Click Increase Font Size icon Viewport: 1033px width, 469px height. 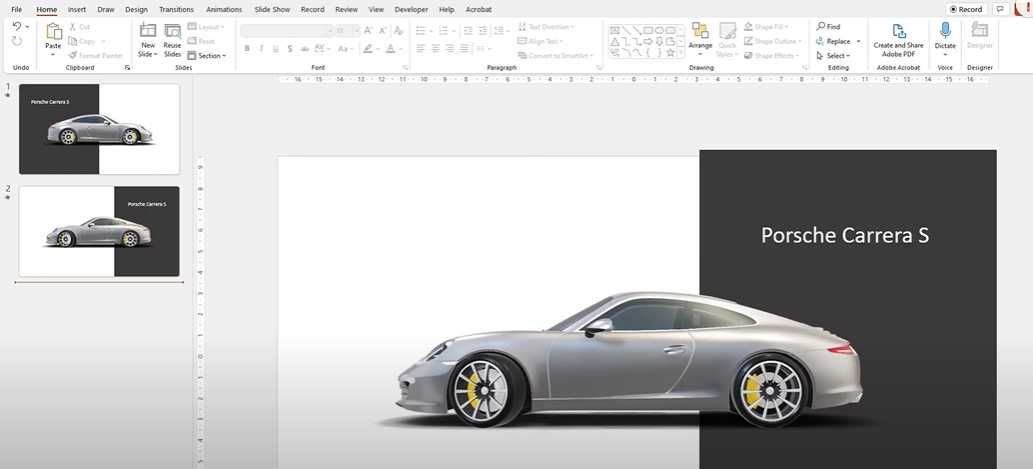click(x=368, y=31)
